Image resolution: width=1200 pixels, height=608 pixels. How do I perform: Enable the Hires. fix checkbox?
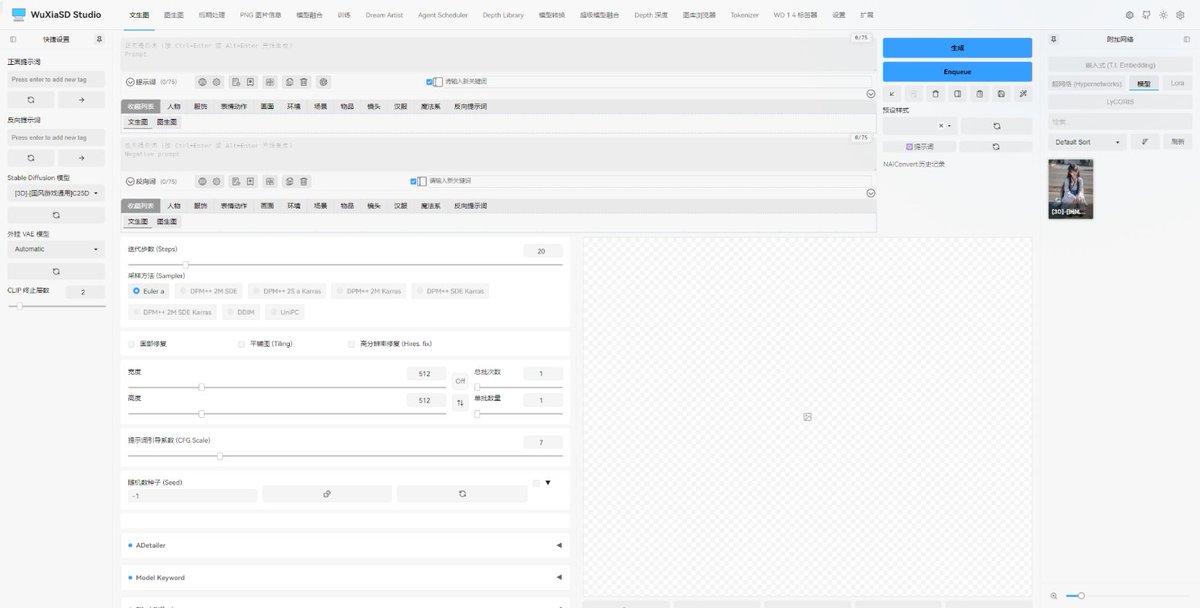[x=351, y=344]
